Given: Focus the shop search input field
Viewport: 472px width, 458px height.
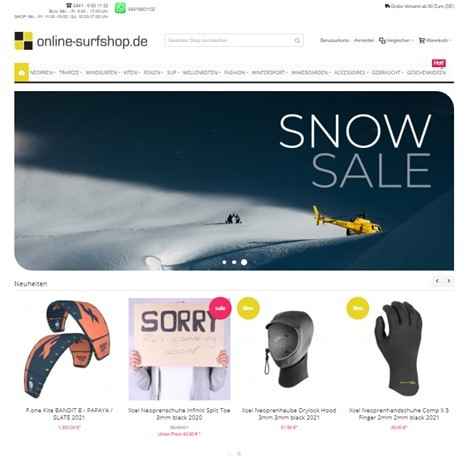Looking at the screenshot, I should tap(229, 40).
